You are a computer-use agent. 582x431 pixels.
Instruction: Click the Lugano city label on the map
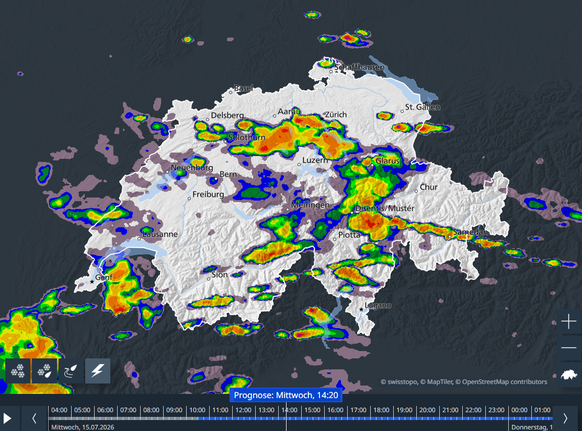click(378, 306)
